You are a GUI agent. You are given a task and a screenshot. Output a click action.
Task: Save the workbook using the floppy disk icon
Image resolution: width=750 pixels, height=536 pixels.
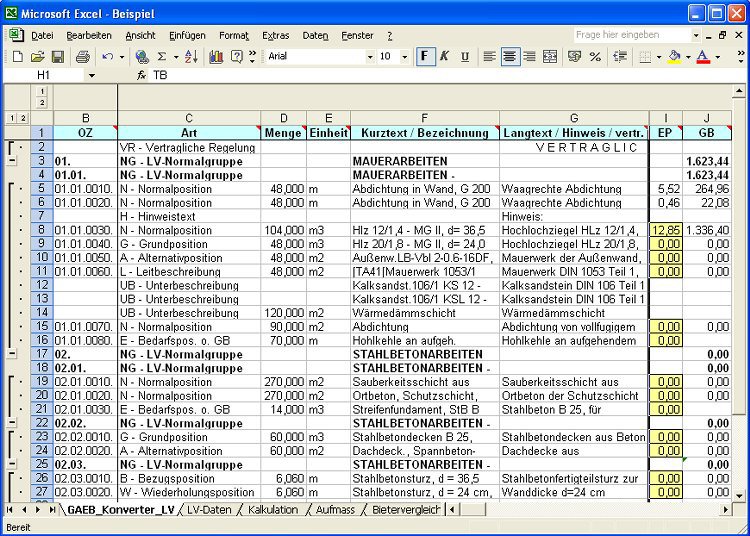pyautogui.click(x=58, y=57)
